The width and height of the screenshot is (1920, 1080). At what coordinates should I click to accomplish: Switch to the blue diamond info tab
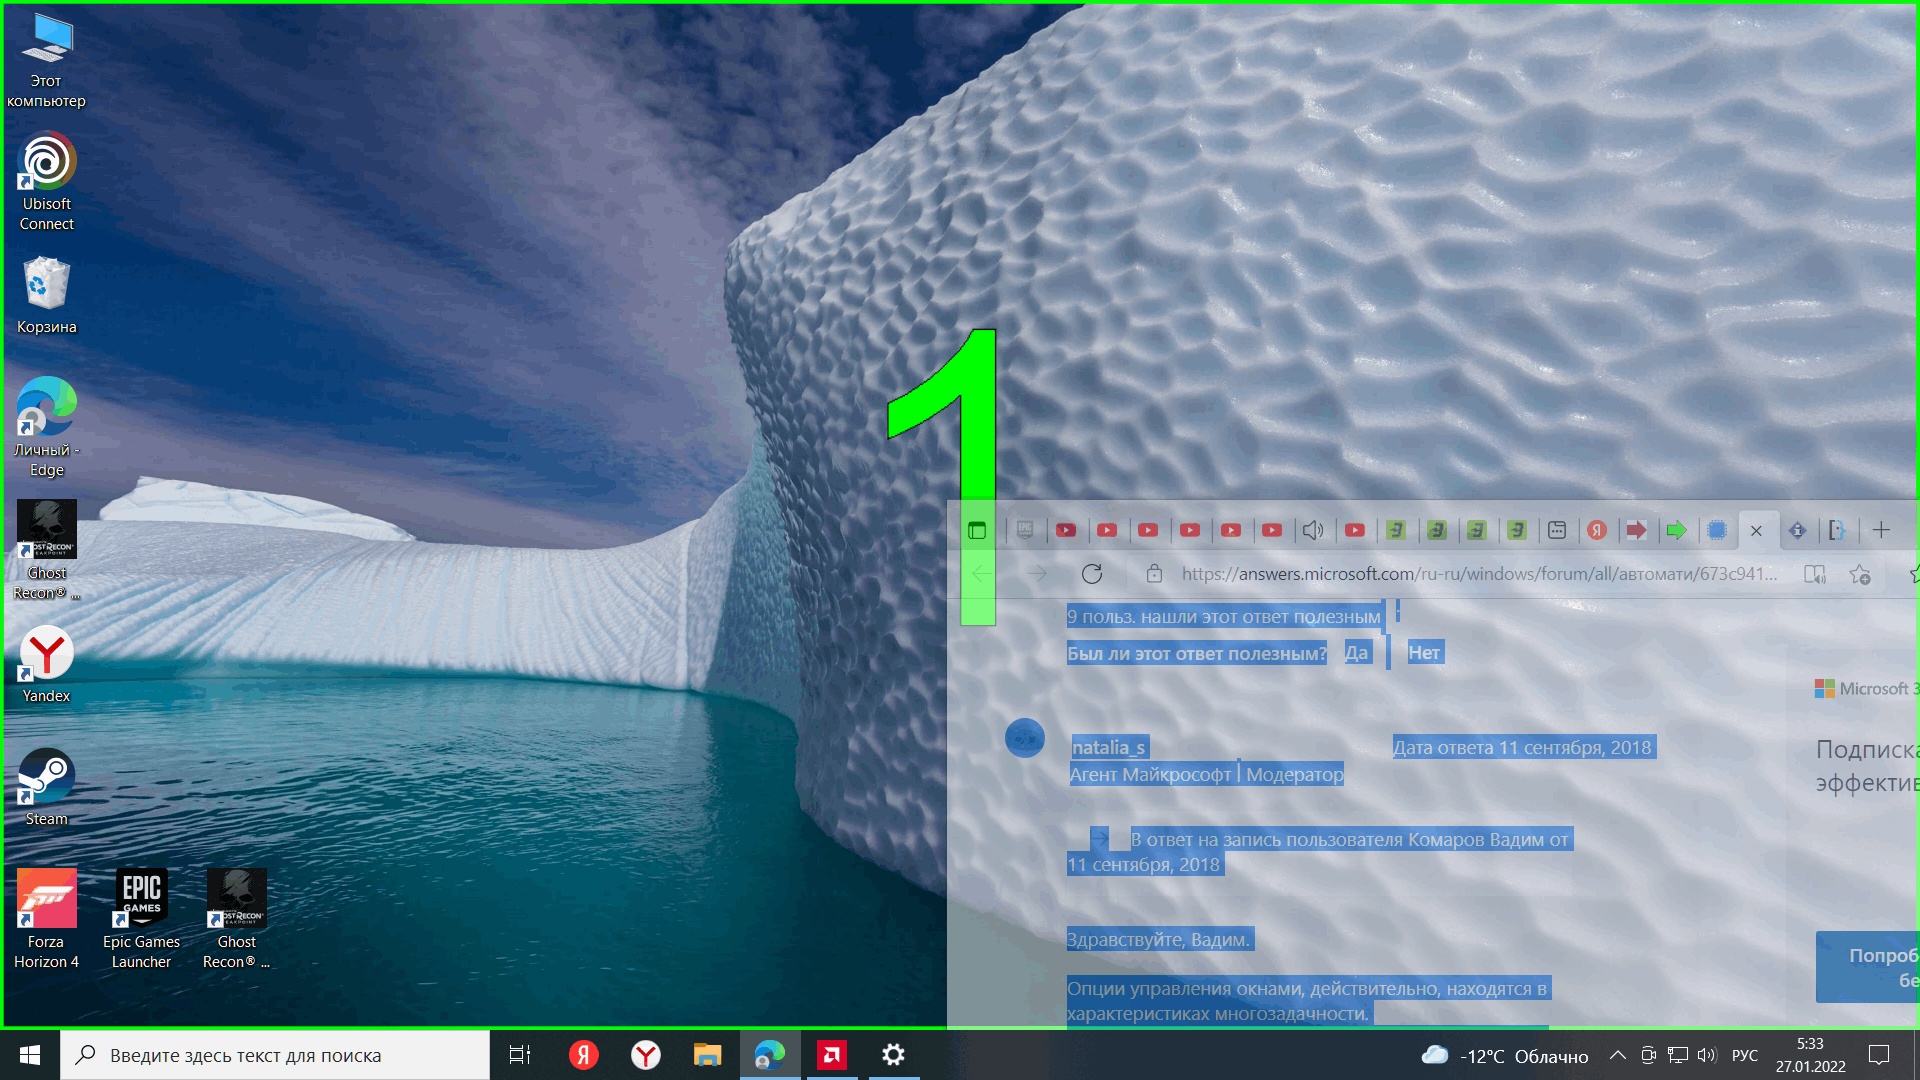point(1797,530)
